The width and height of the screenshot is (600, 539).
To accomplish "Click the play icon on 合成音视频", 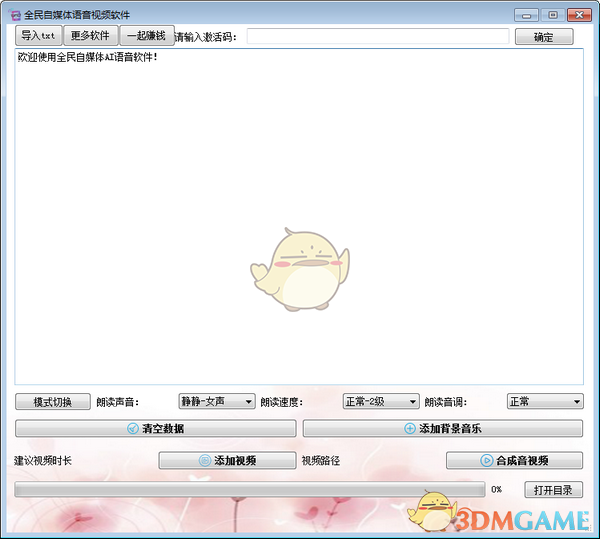I will click(487, 461).
